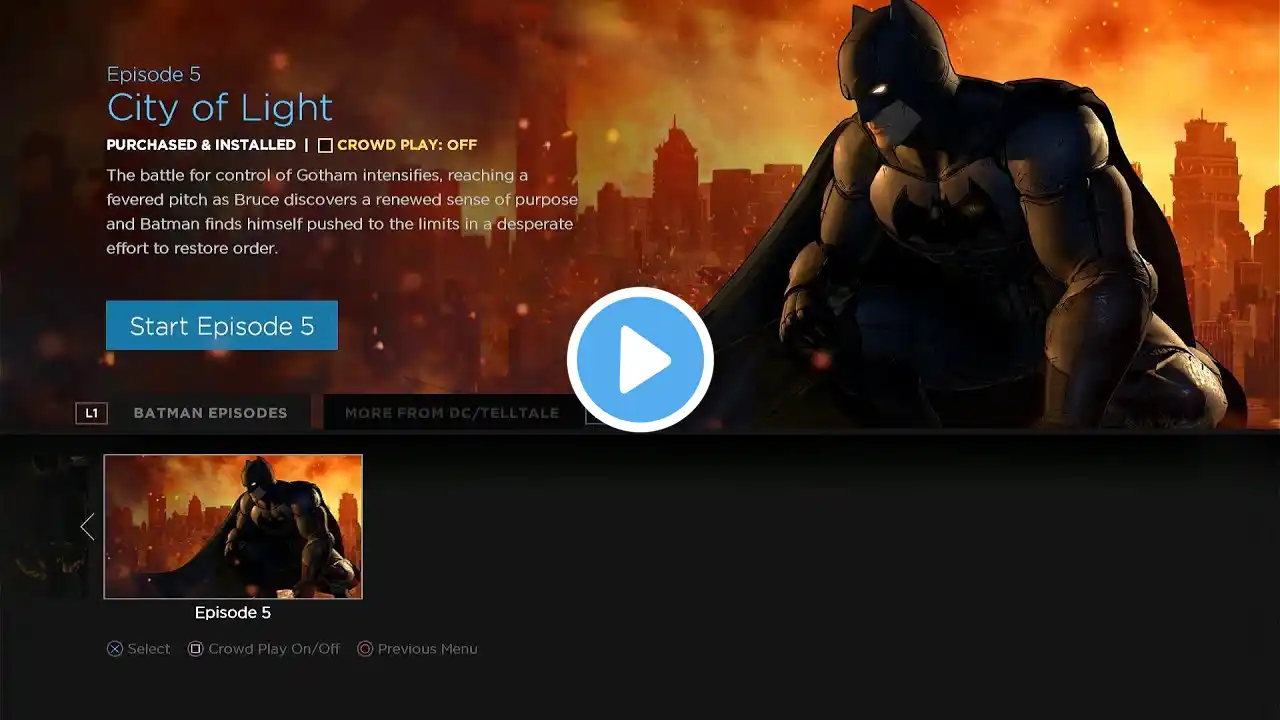Click the circle Previous Menu icon

365,649
